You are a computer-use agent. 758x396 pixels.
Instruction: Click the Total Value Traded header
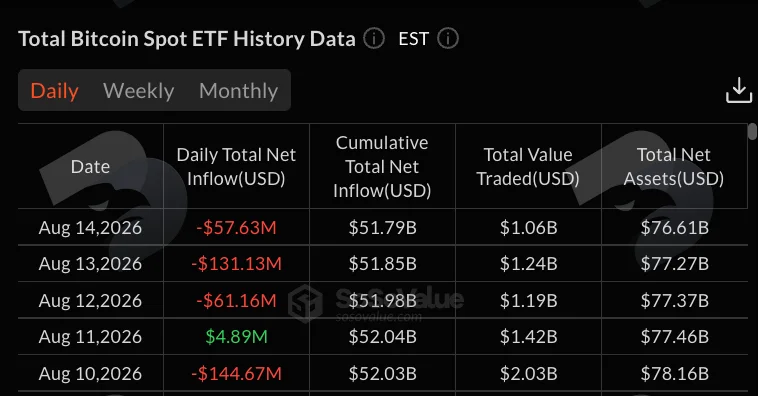click(x=528, y=166)
